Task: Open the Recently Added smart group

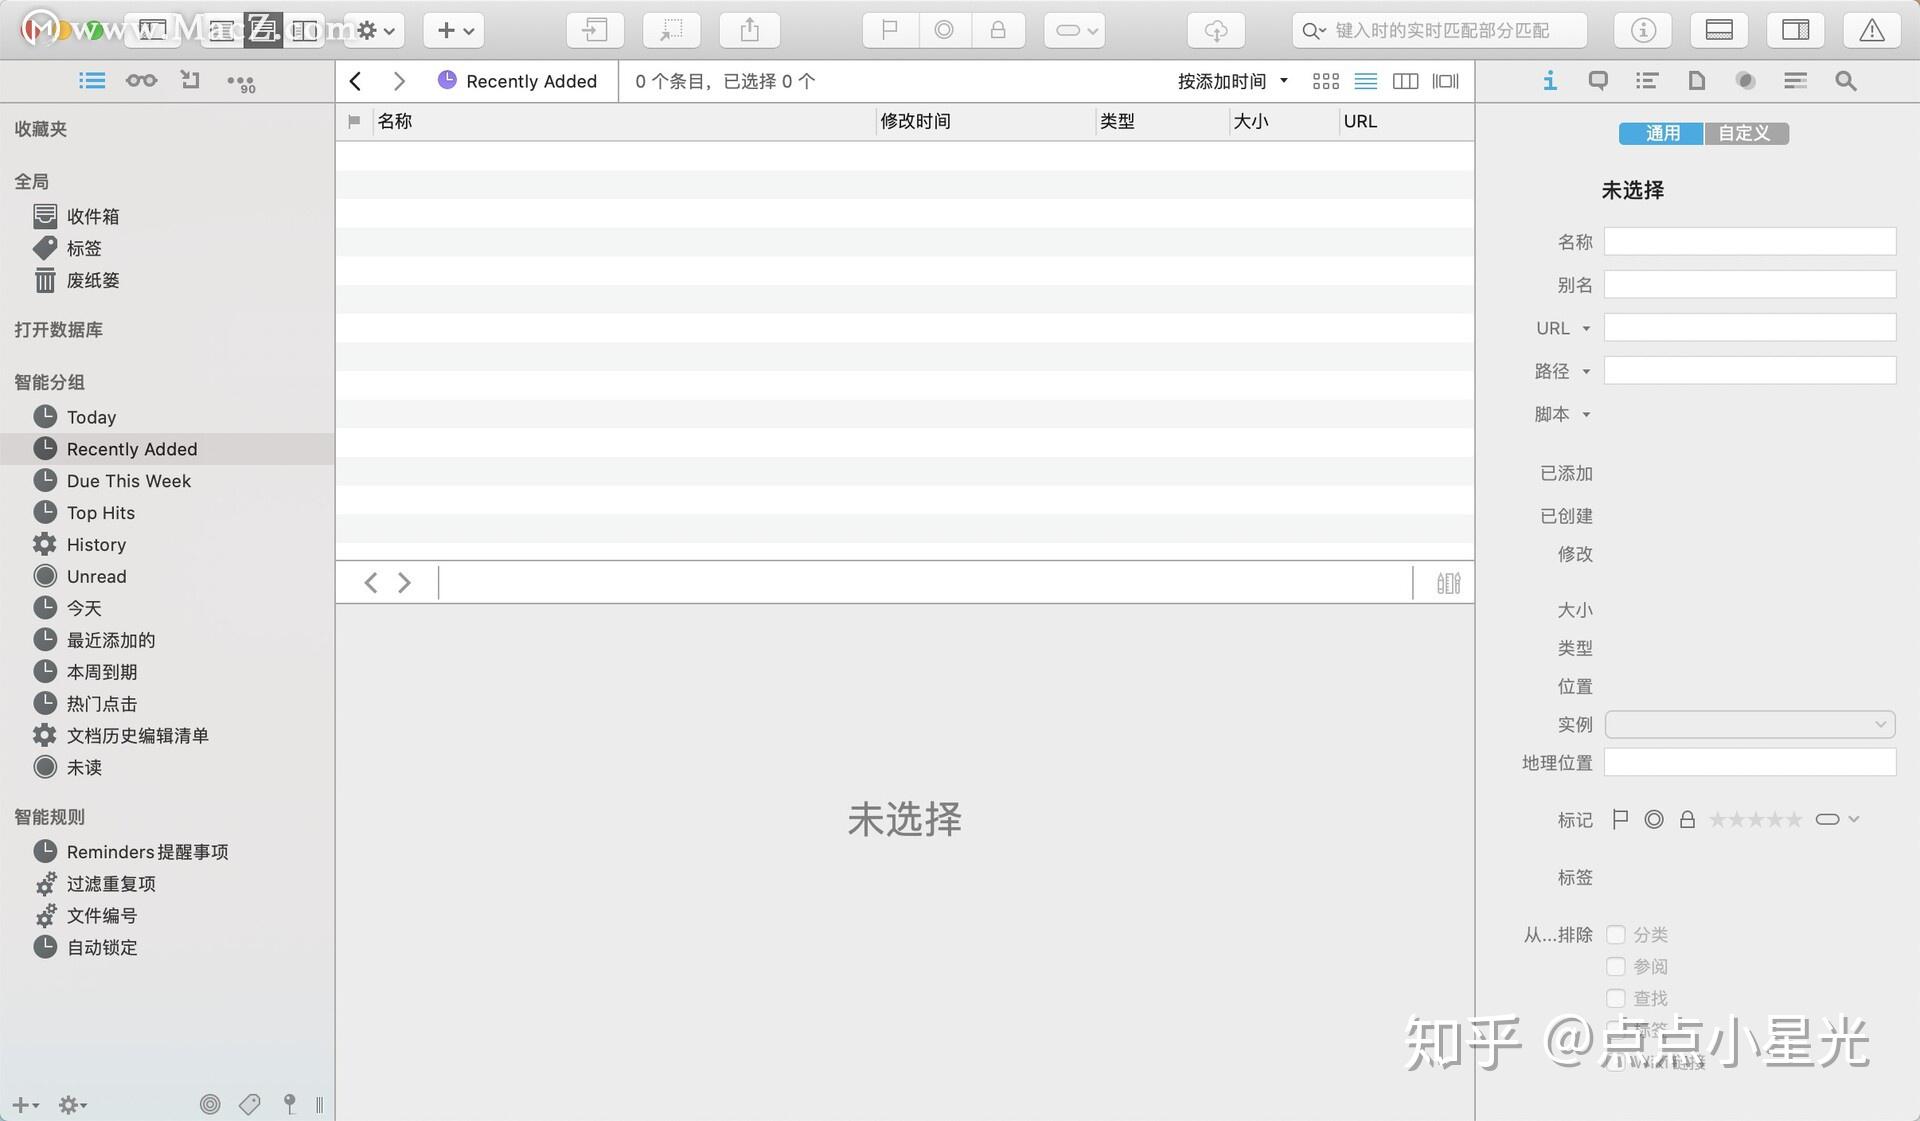Action: tap(131, 449)
